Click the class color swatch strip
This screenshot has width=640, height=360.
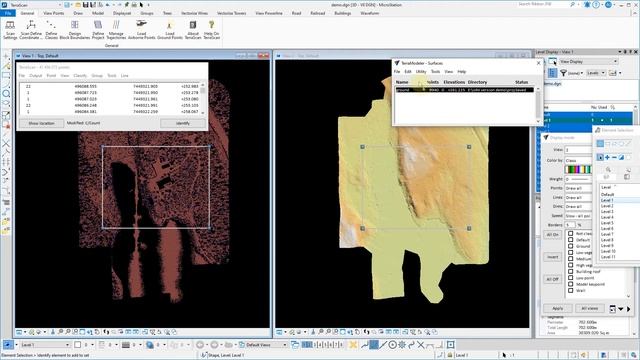[579, 169]
